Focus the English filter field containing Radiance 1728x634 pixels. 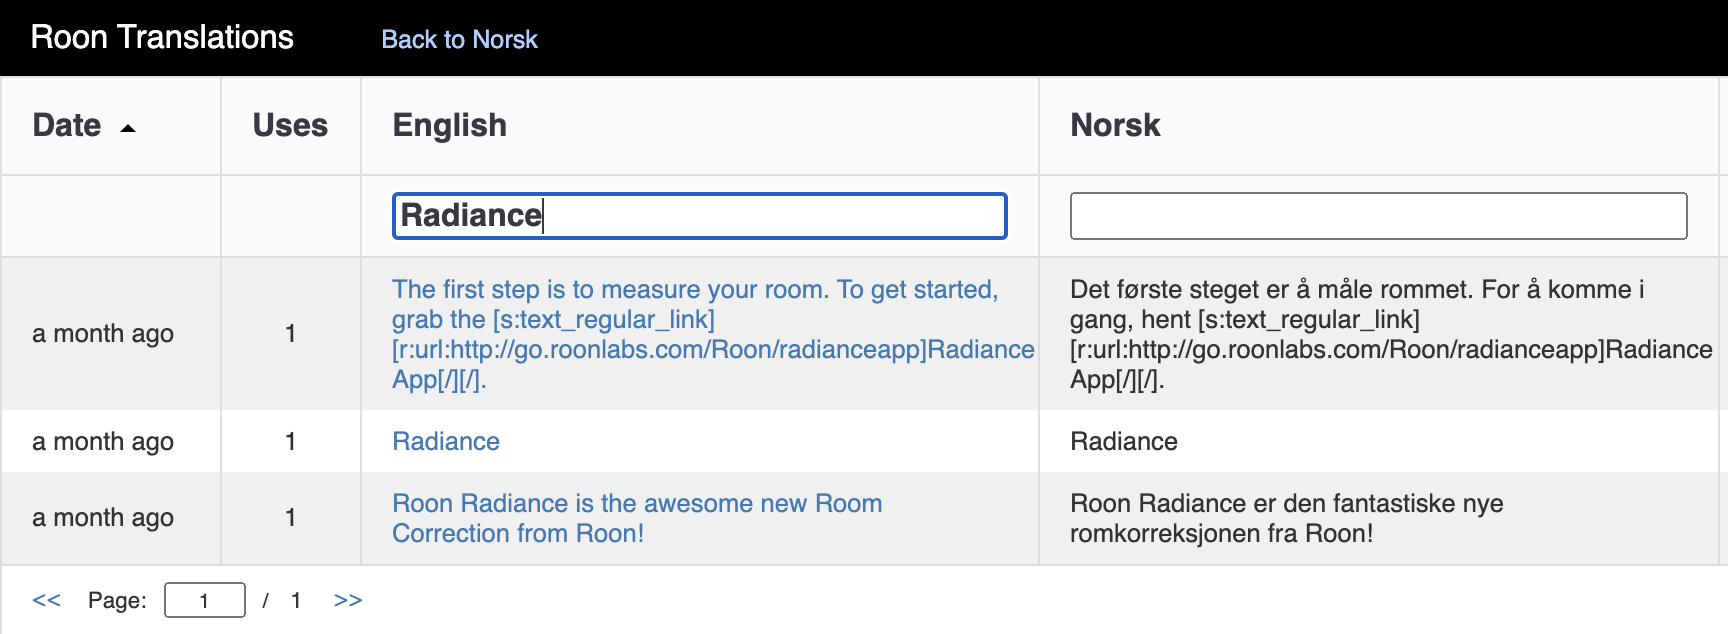[x=699, y=216]
